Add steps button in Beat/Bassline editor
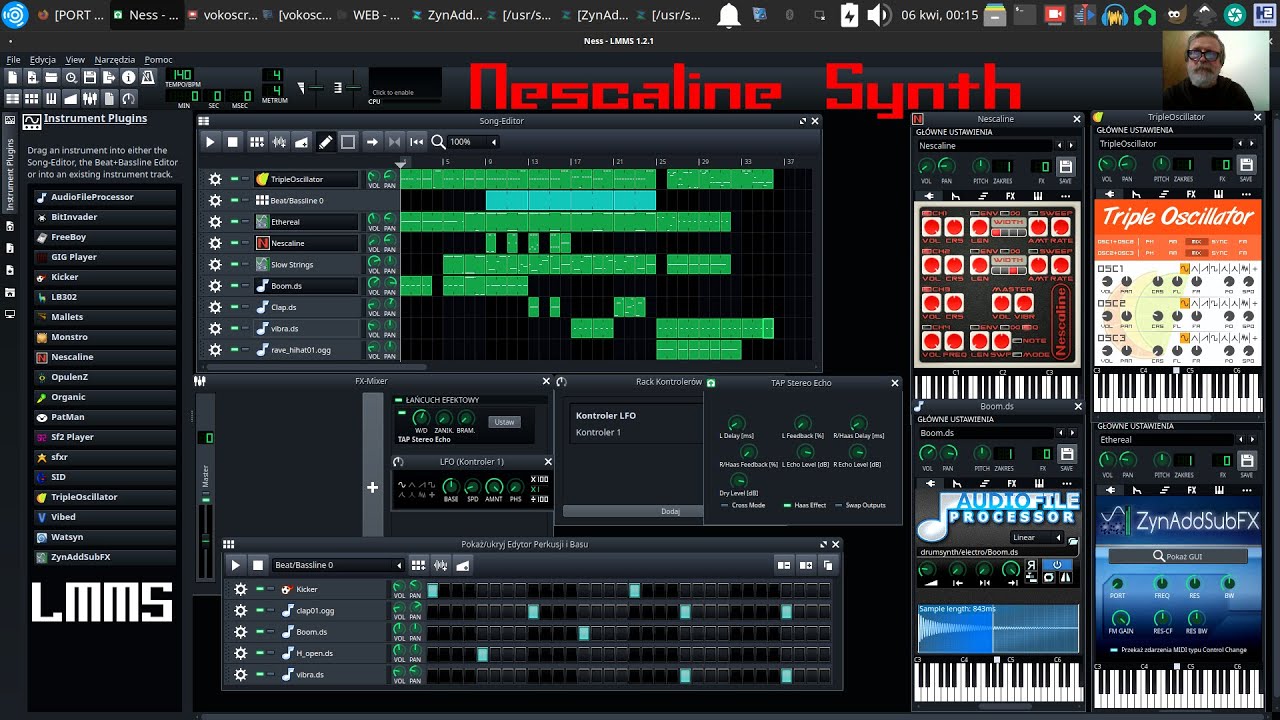 [806, 565]
